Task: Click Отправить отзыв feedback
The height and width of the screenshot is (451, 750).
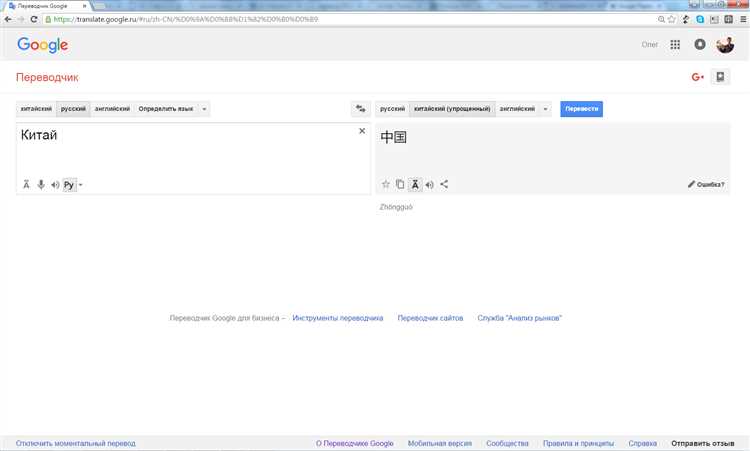Action: pyautogui.click(x=703, y=443)
